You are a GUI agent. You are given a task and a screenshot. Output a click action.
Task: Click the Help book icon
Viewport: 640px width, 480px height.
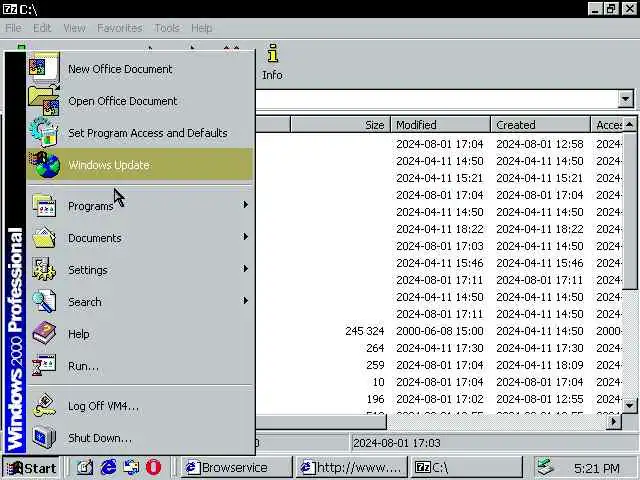(x=44, y=333)
